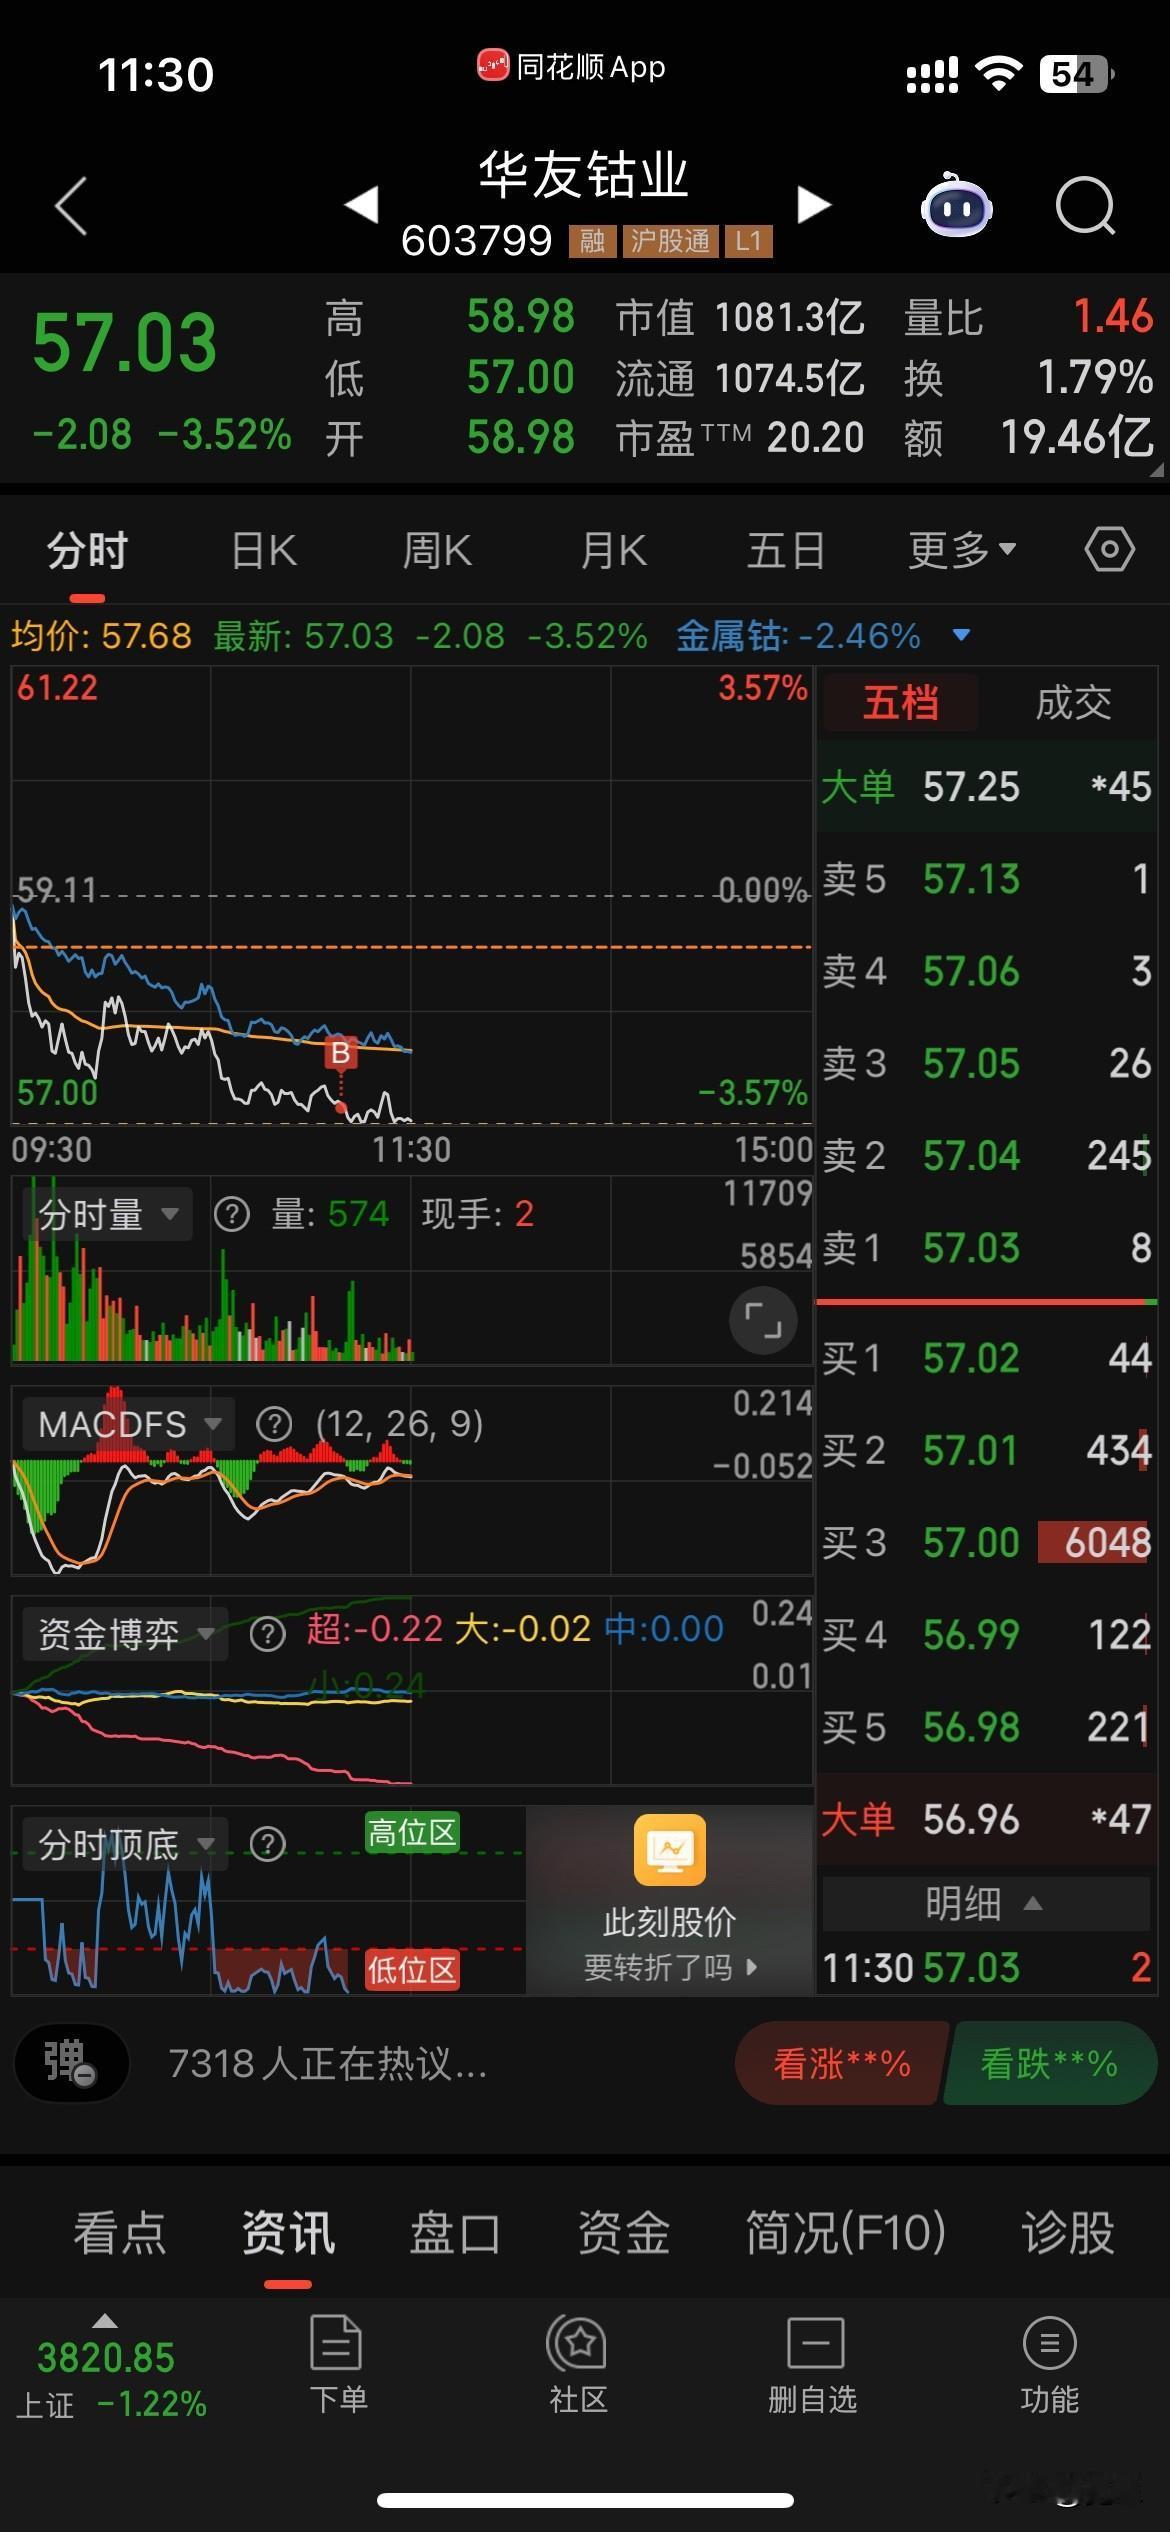Viewport: 1170px width, 2532px height.
Task: Tap the B buy marker on chart
Action: tap(340, 1053)
